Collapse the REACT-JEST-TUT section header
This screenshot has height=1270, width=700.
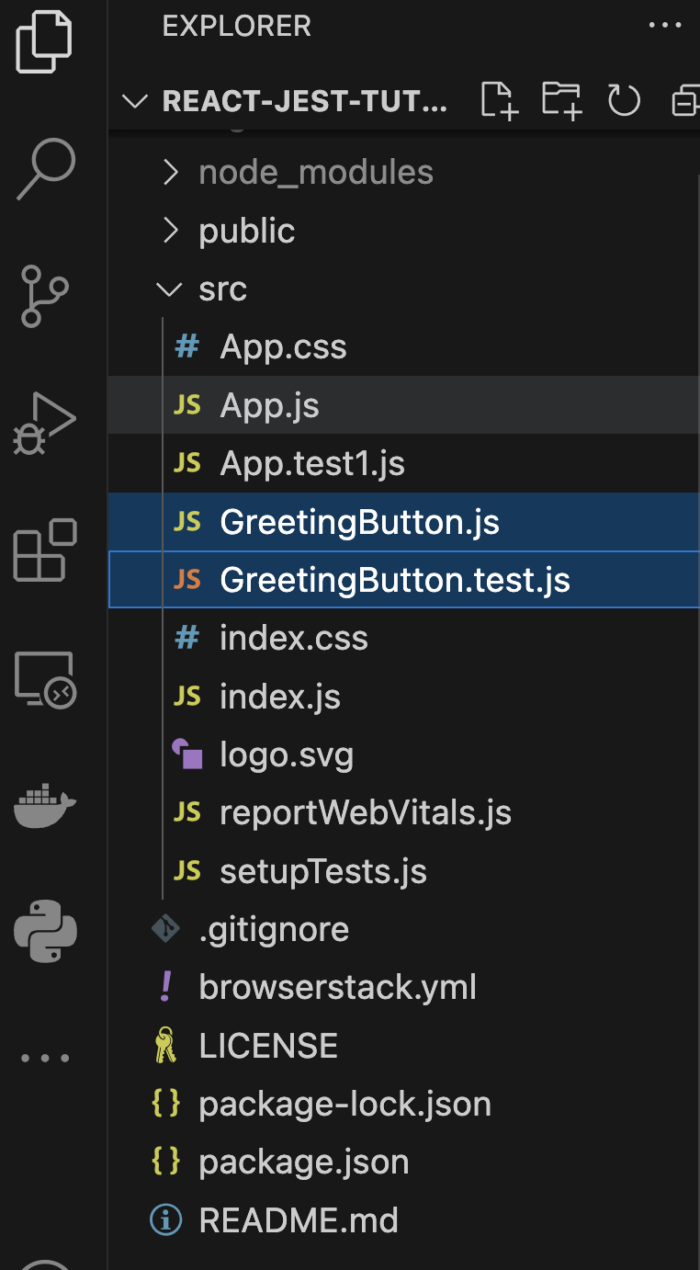(135, 100)
